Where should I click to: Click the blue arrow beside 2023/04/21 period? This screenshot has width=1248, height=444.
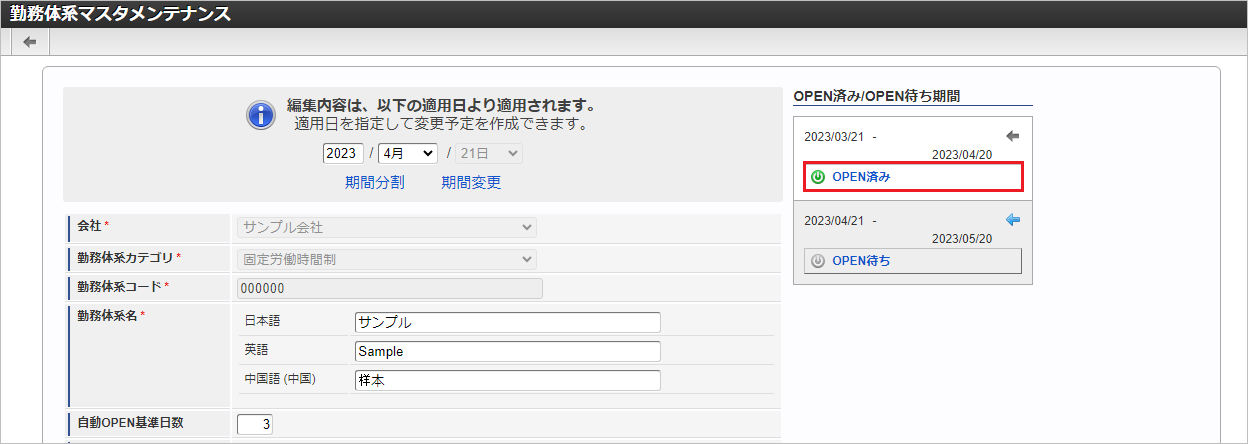click(x=1013, y=220)
